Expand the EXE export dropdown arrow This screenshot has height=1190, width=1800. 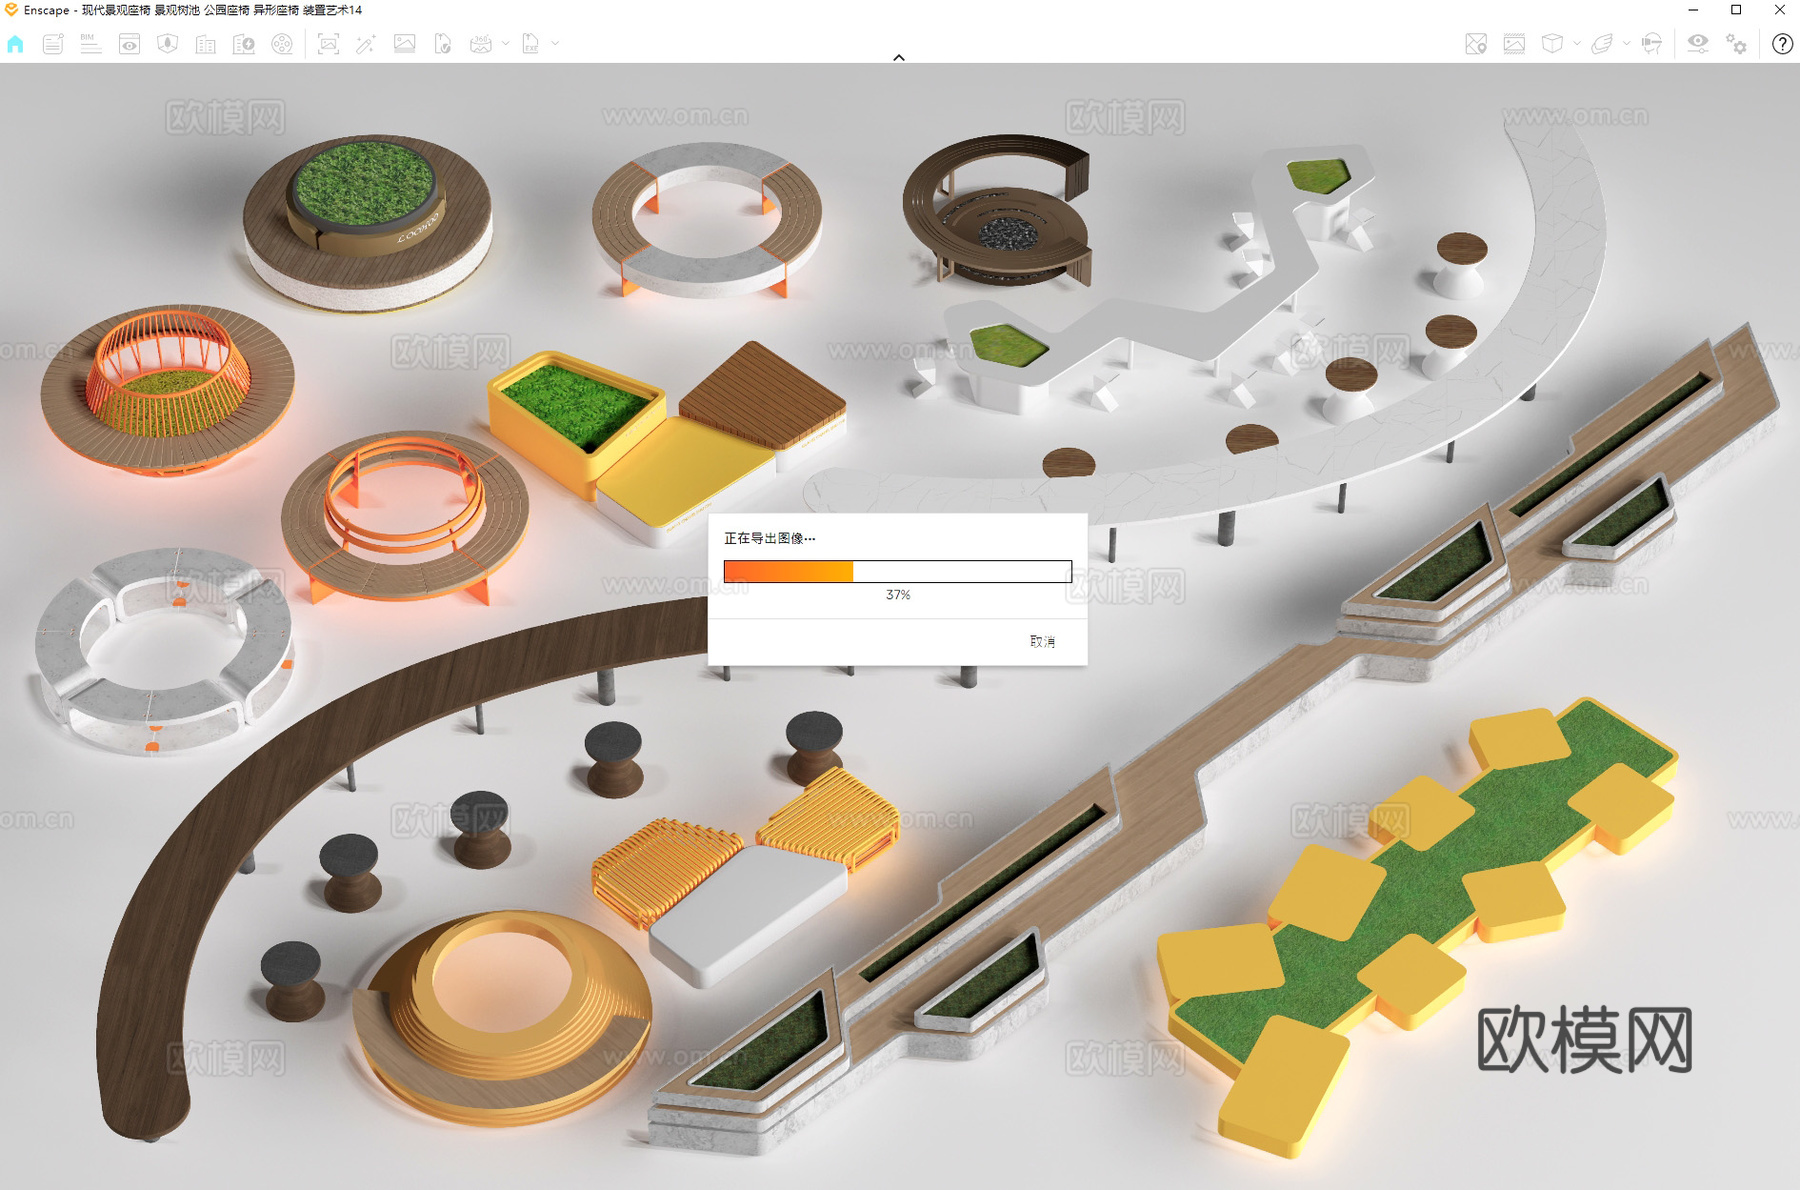coord(555,44)
